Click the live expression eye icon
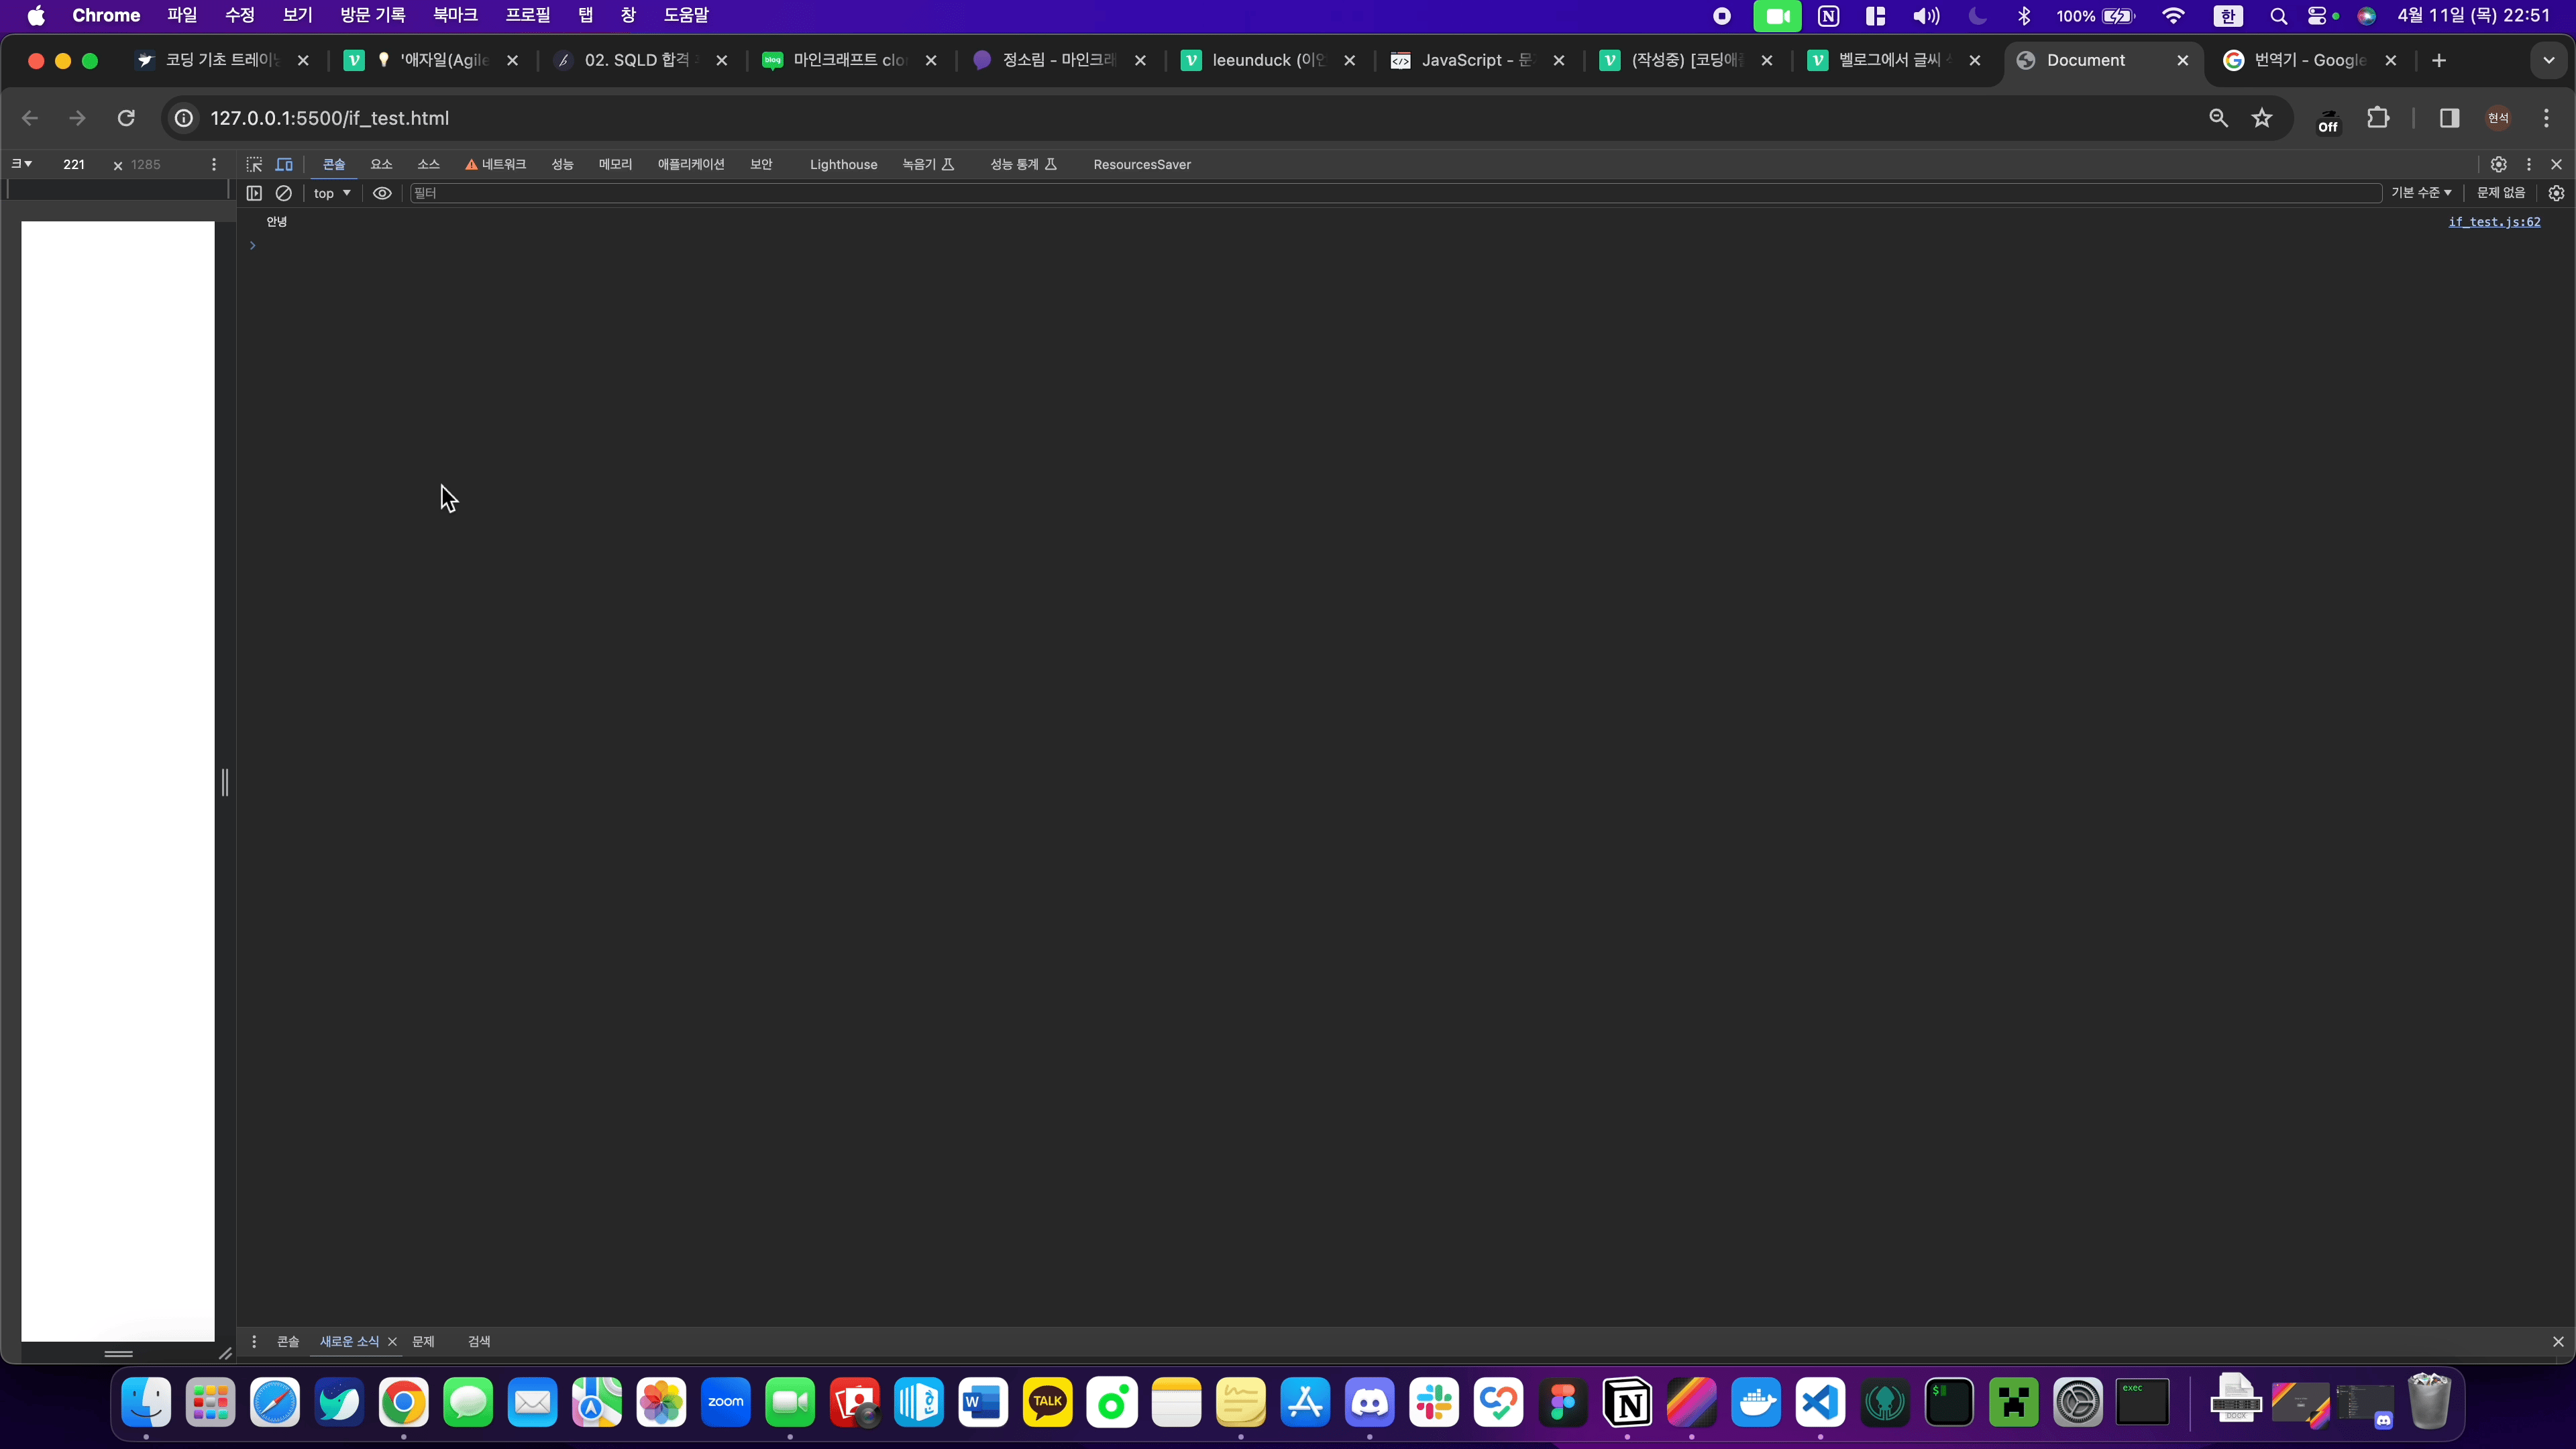Screen dimensions: 2576x1449 coord(382,193)
